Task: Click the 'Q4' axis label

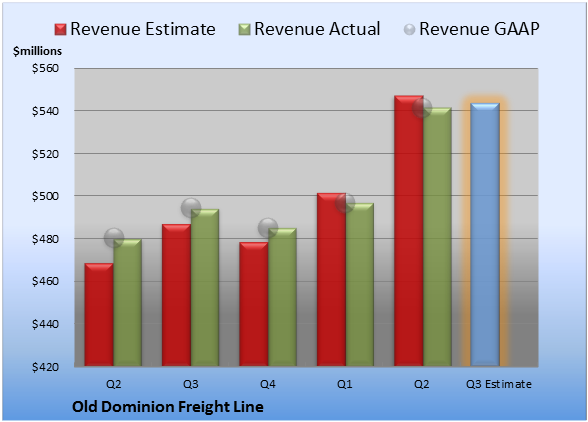Action: tap(268, 384)
